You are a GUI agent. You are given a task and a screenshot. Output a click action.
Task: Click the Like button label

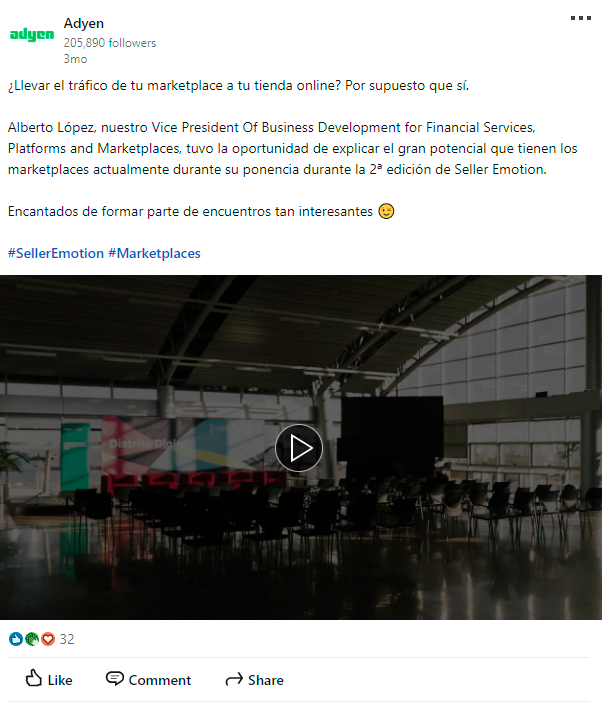point(60,680)
